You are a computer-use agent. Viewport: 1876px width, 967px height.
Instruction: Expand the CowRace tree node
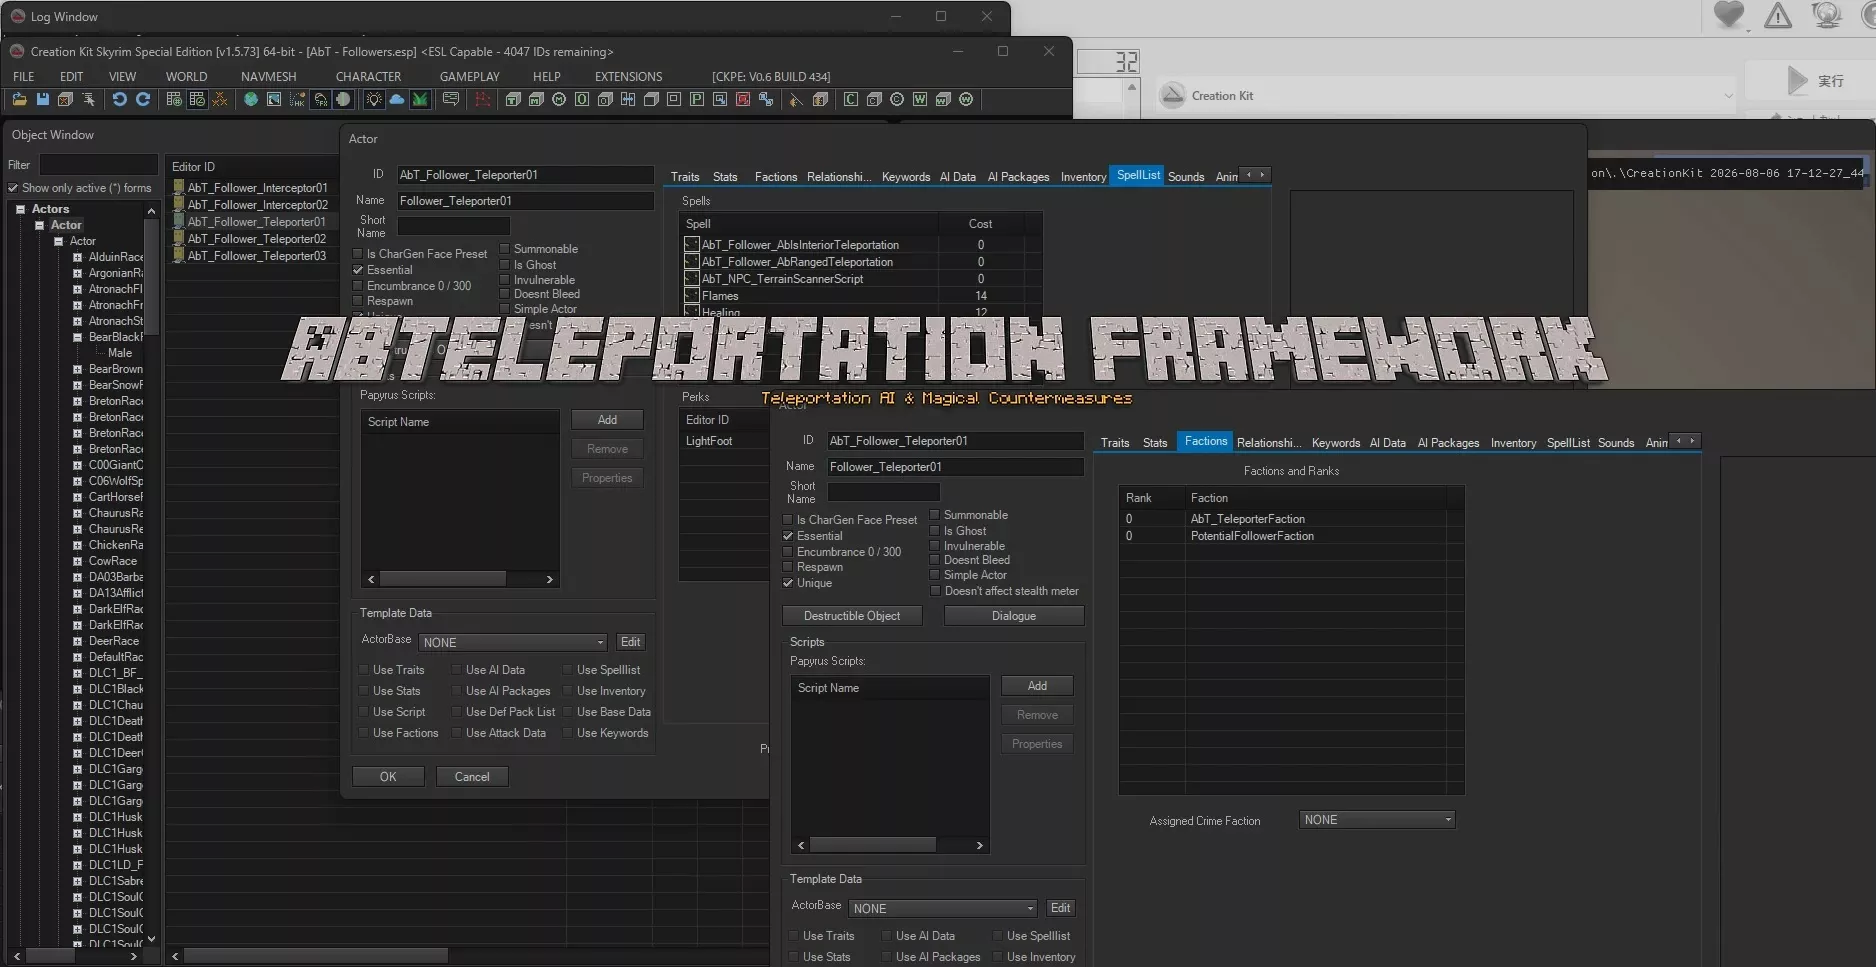point(77,561)
